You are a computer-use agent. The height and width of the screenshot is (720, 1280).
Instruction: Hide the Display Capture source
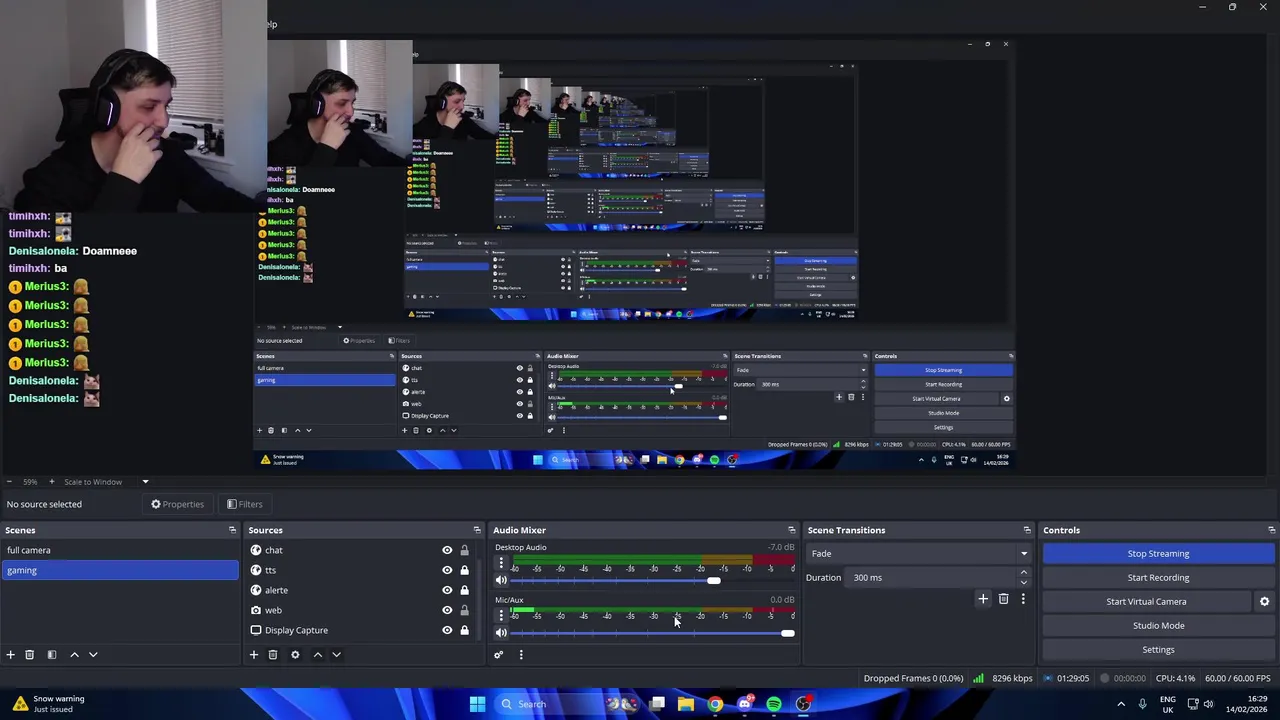pos(447,630)
